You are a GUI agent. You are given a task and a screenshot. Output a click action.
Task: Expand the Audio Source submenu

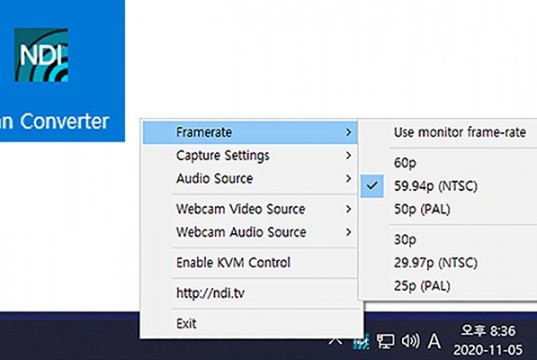(250, 178)
